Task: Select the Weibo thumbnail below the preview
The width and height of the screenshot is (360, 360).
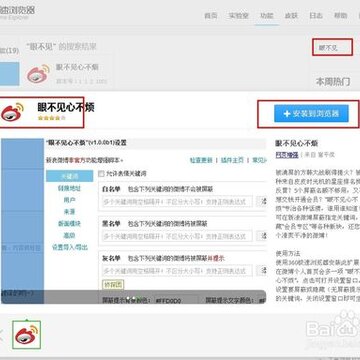Action: tap(27, 335)
